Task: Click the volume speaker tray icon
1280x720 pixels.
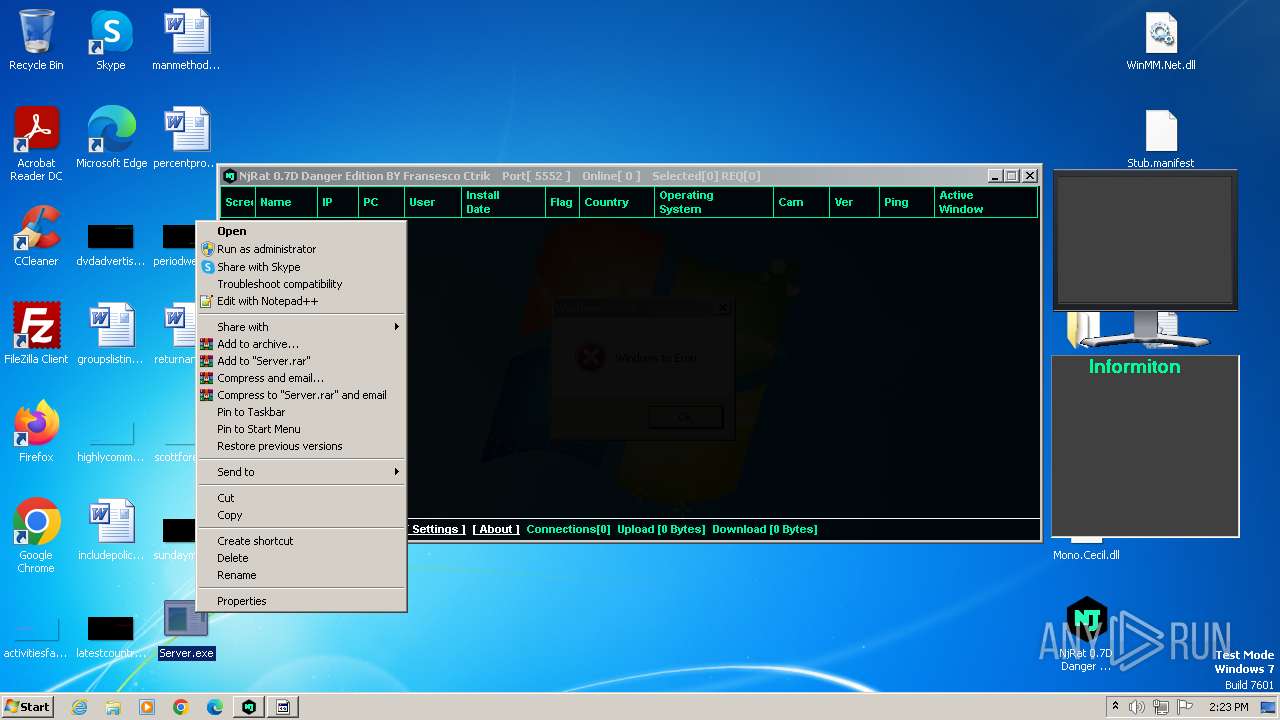Action: [x=1137, y=707]
